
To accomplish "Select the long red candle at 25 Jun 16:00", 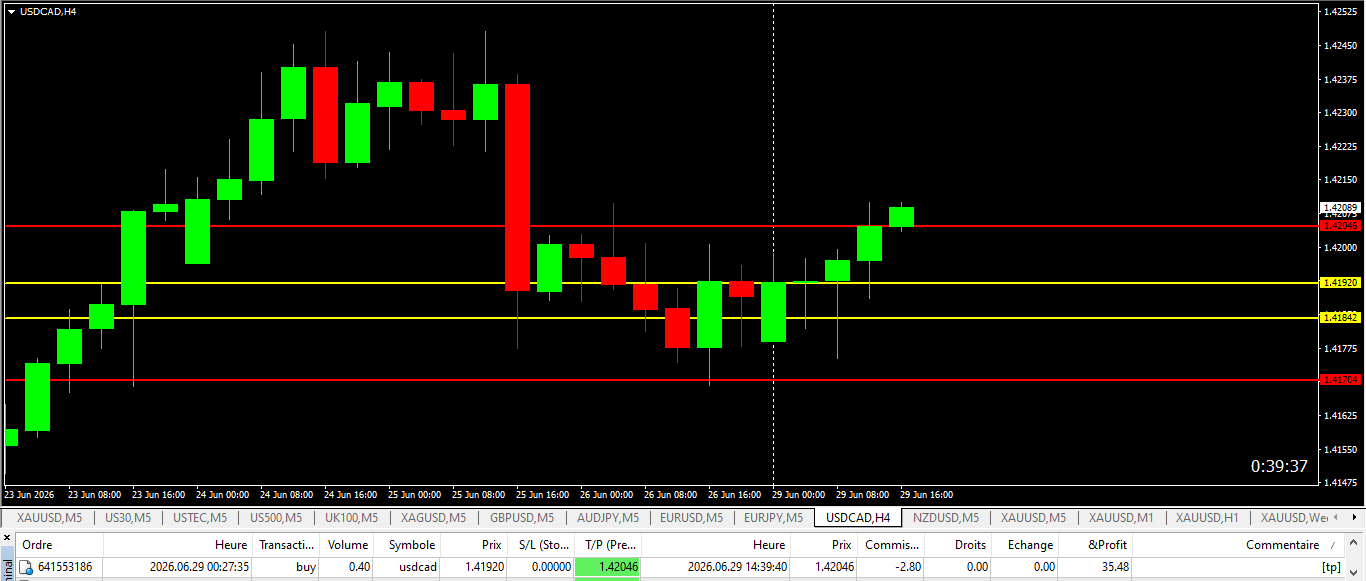I will click(x=517, y=187).
